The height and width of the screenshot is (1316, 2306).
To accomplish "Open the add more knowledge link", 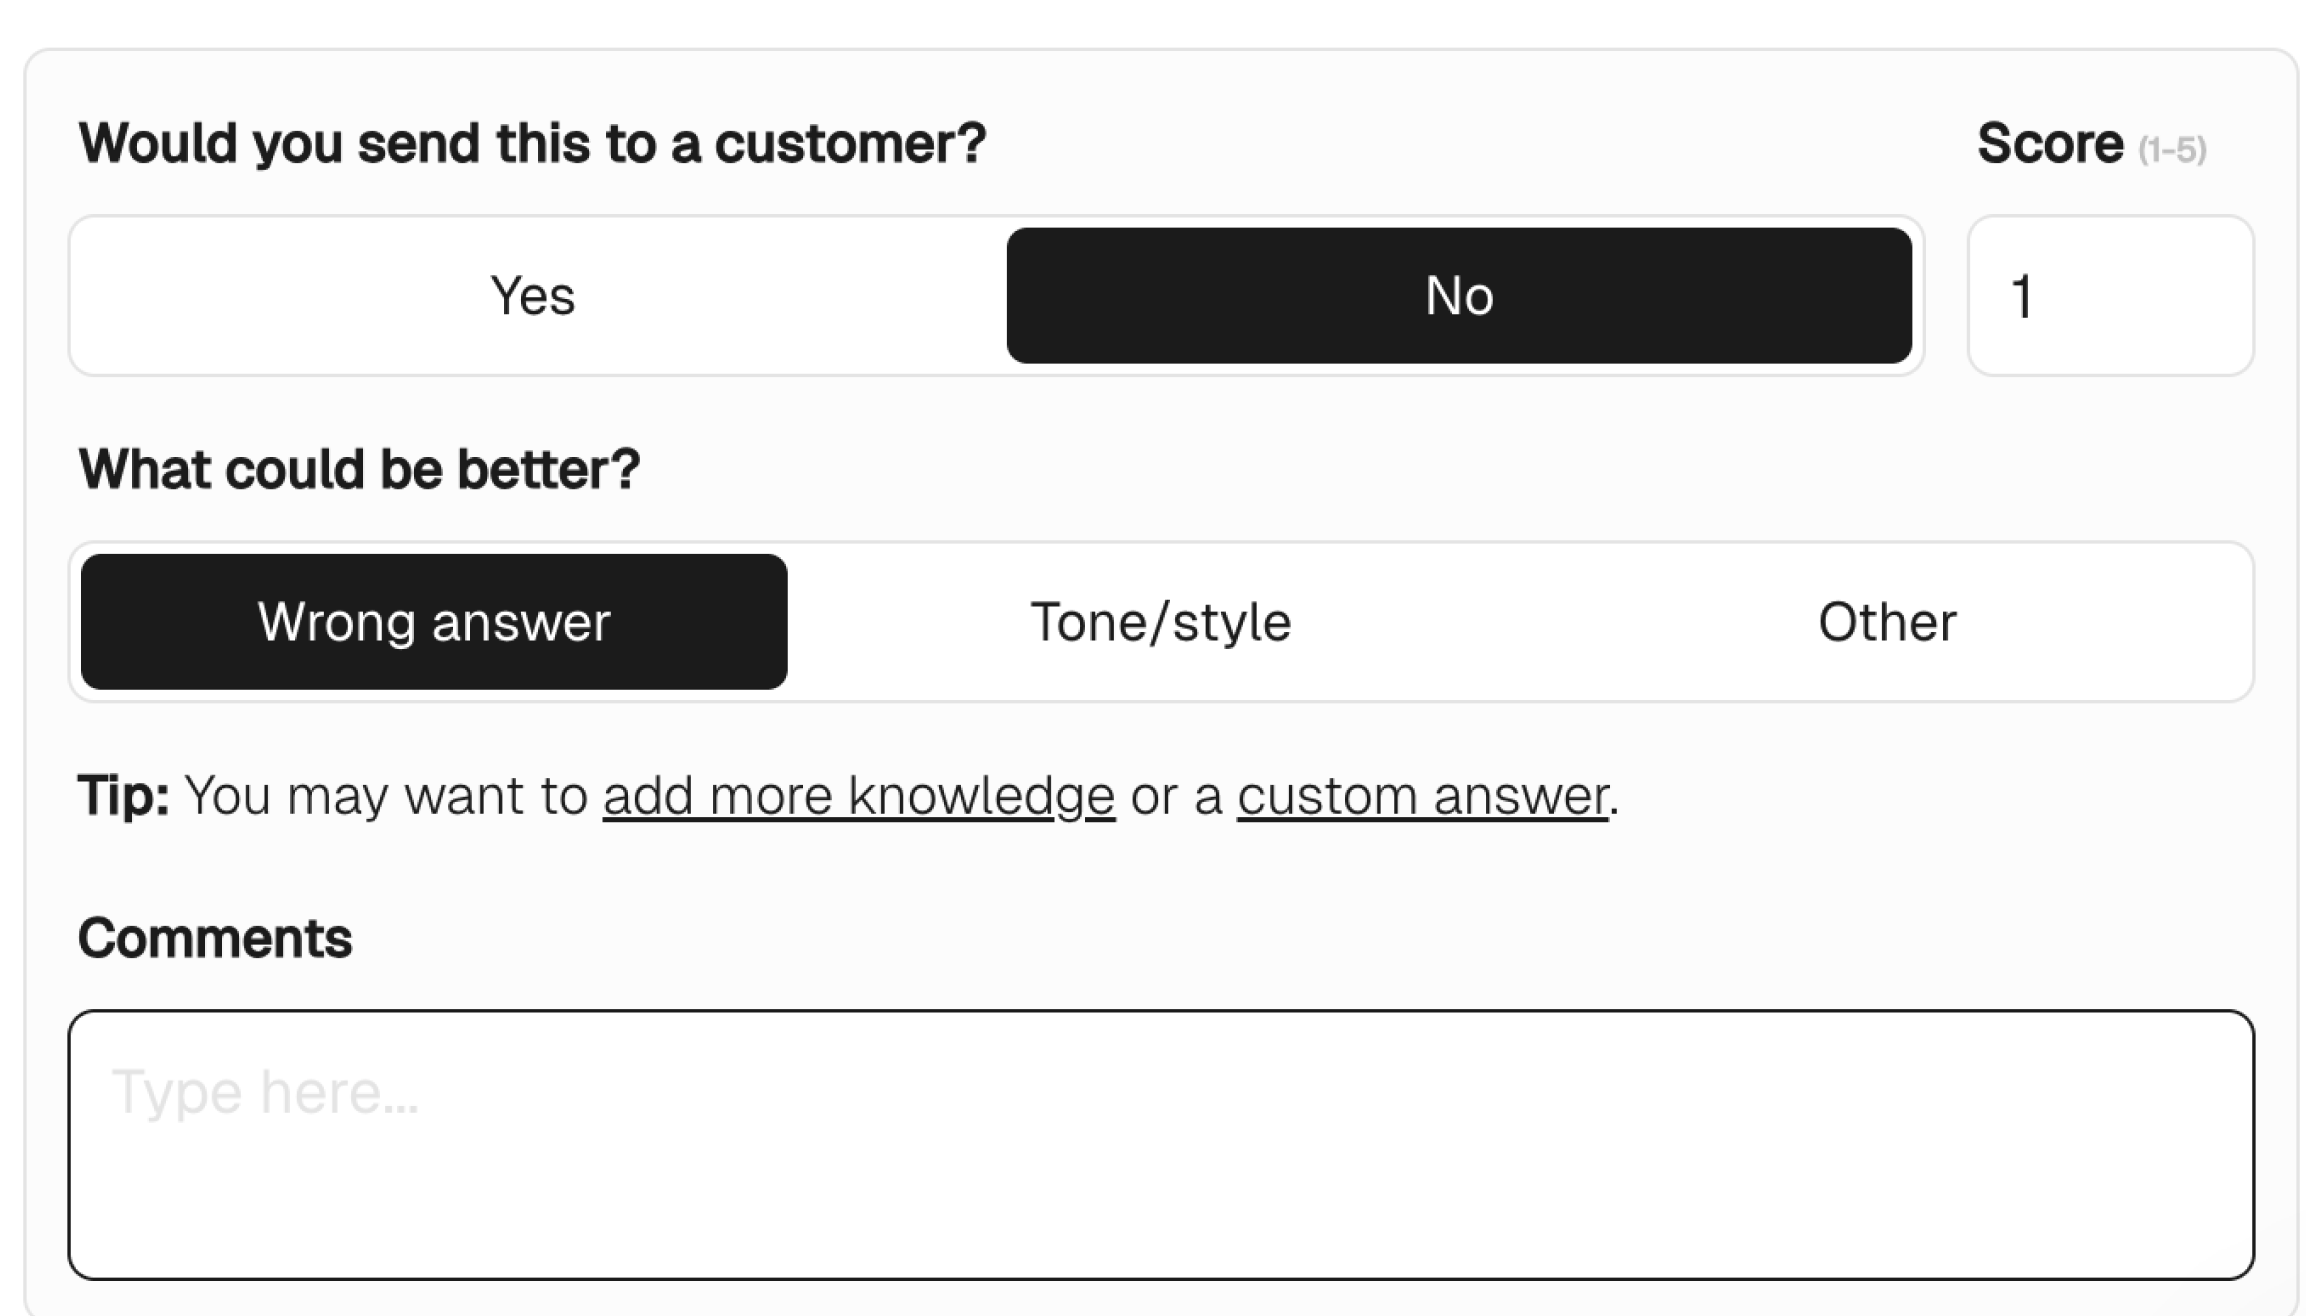I will pyautogui.click(x=858, y=796).
